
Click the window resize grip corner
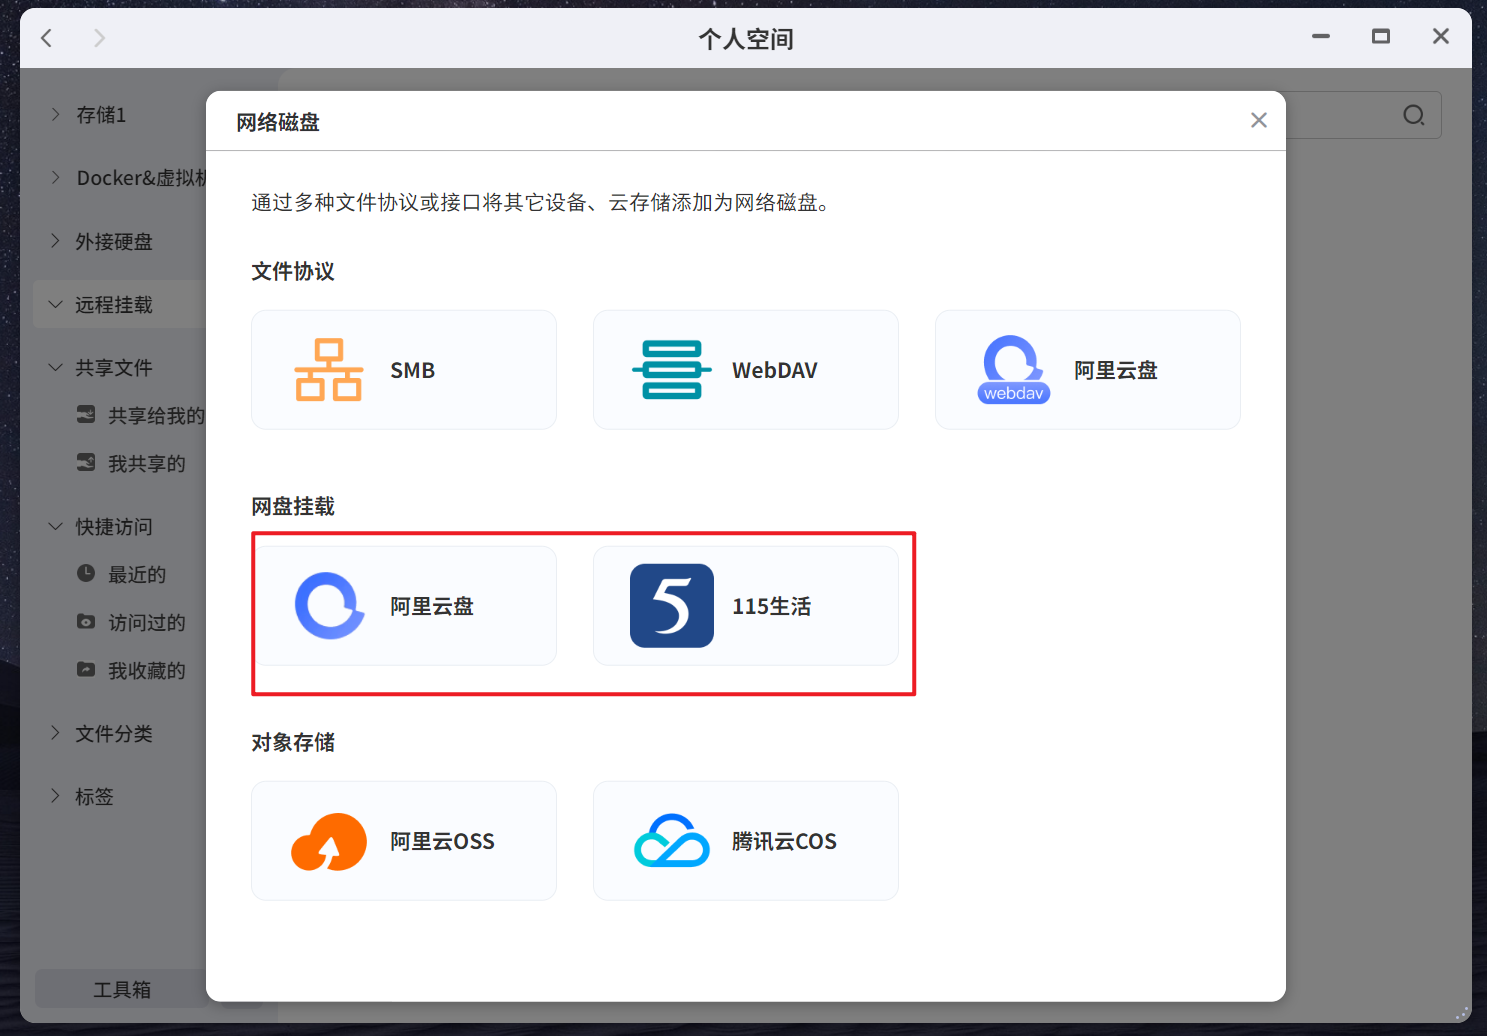(1462, 1012)
